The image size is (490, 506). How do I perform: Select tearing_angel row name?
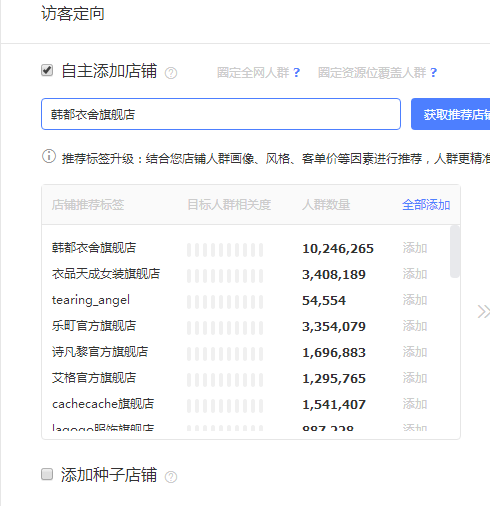pos(91,300)
